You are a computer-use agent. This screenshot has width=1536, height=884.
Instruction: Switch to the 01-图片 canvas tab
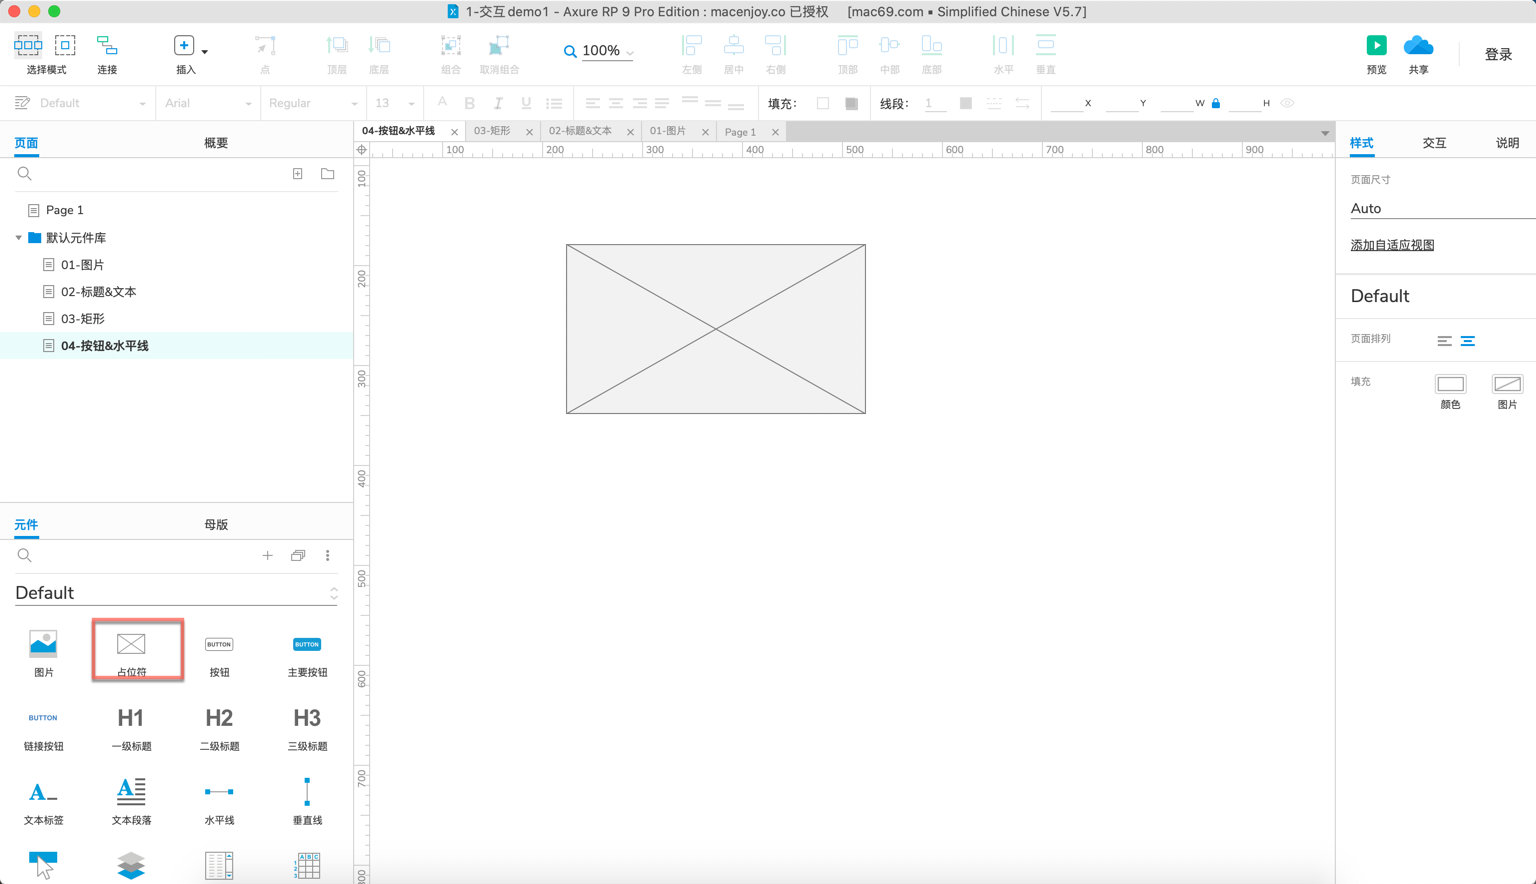[668, 131]
